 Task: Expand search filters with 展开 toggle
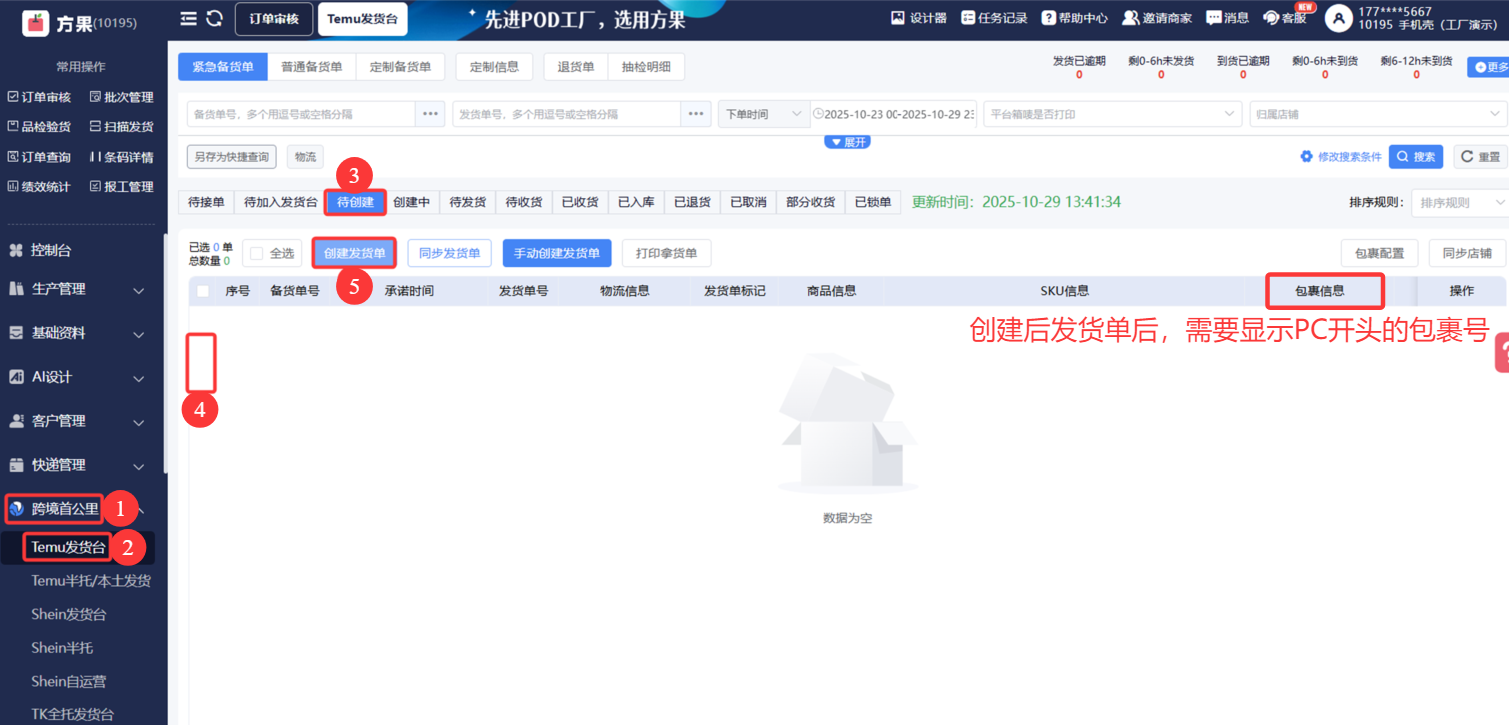coord(847,142)
